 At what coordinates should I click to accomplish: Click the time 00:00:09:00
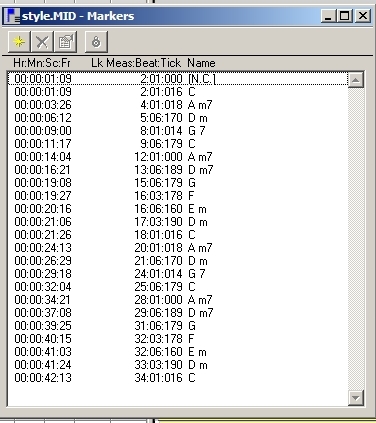click(43, 131)
